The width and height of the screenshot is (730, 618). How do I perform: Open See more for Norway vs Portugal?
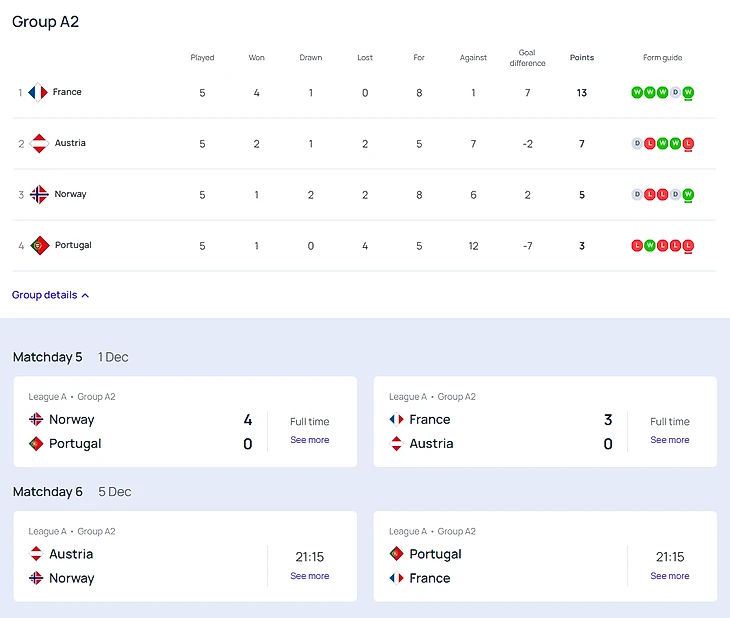coord(309,440)
